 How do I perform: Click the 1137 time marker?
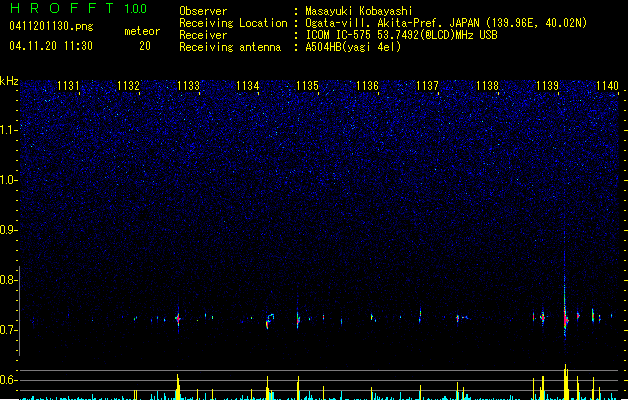(427, 86)
